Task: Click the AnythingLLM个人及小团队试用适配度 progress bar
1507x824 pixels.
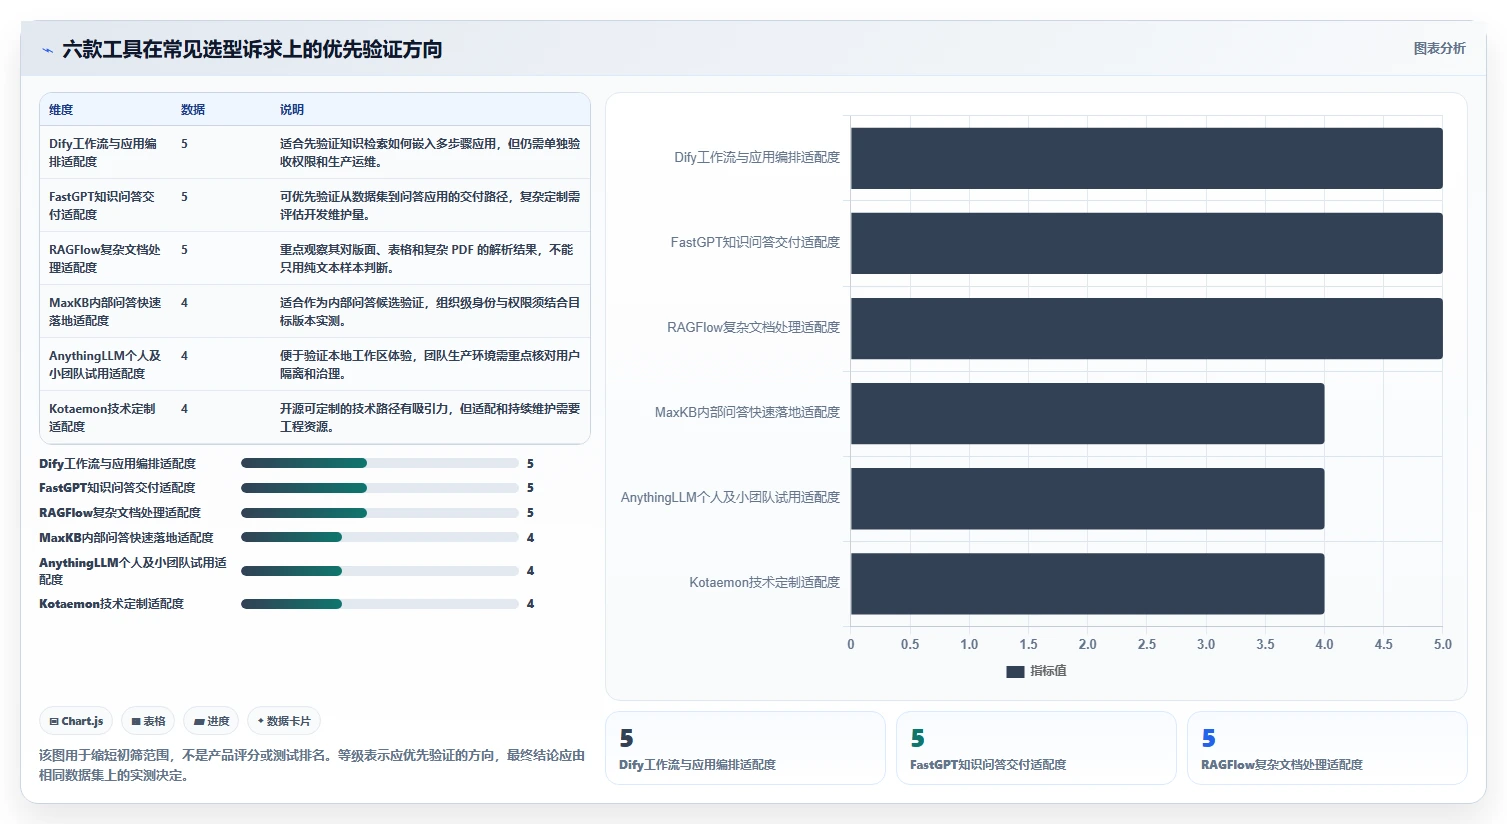Action: click(x=380, y=571)
